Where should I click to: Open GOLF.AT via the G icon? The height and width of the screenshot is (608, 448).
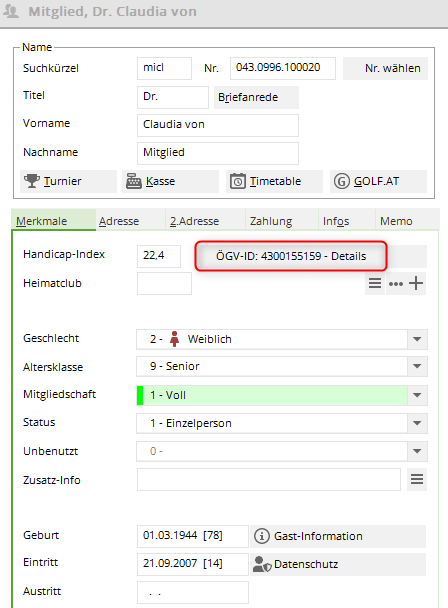click(342, 181)
